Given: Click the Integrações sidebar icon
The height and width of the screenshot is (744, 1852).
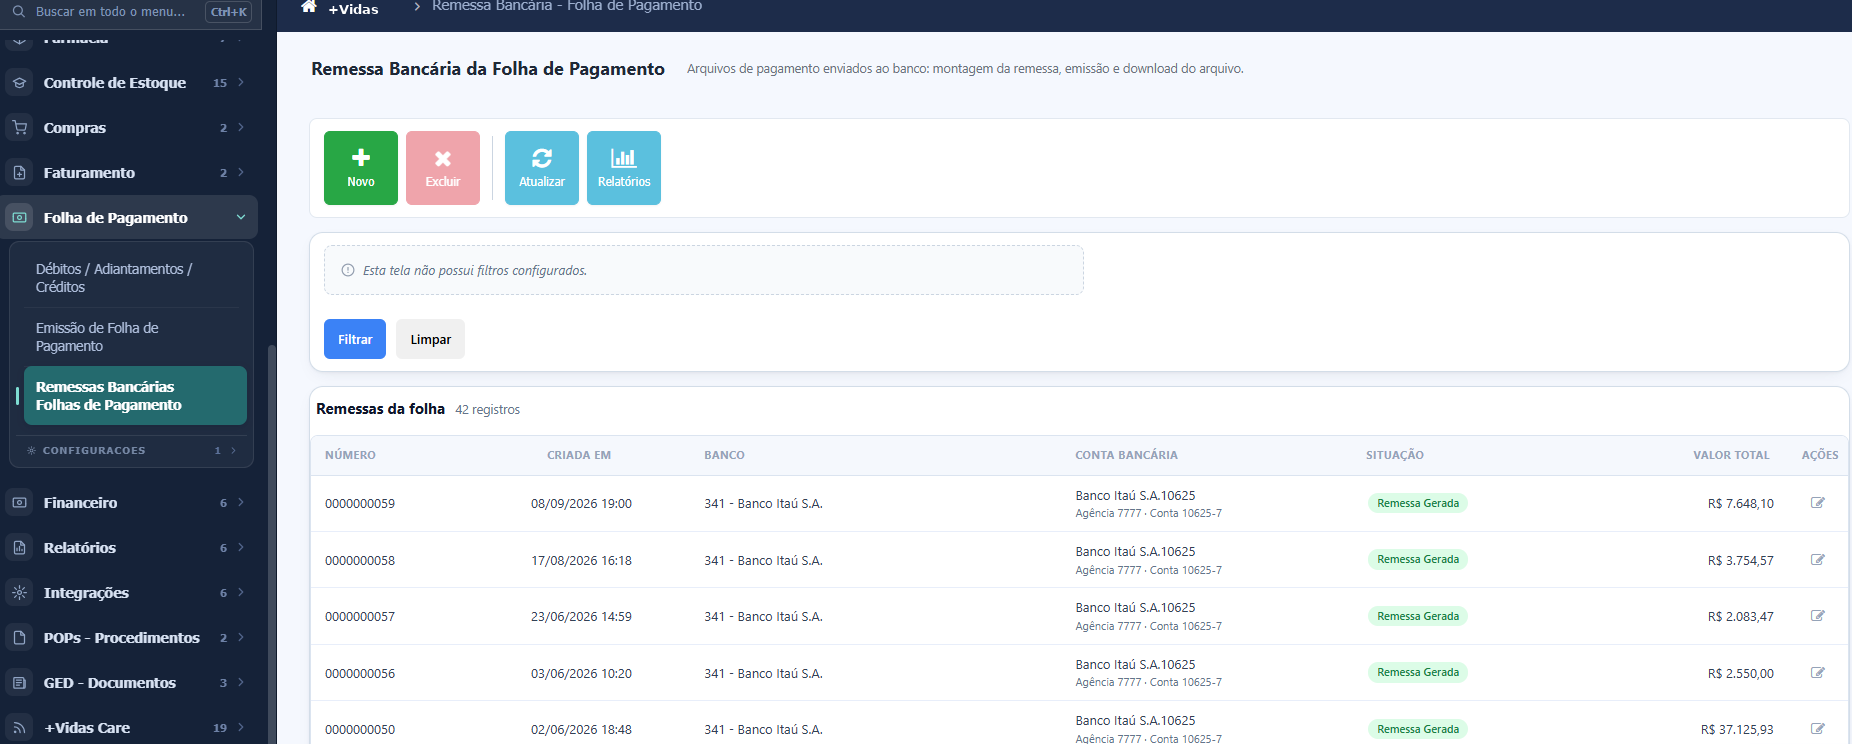Looking at the screenshot, I should point(19,593).
